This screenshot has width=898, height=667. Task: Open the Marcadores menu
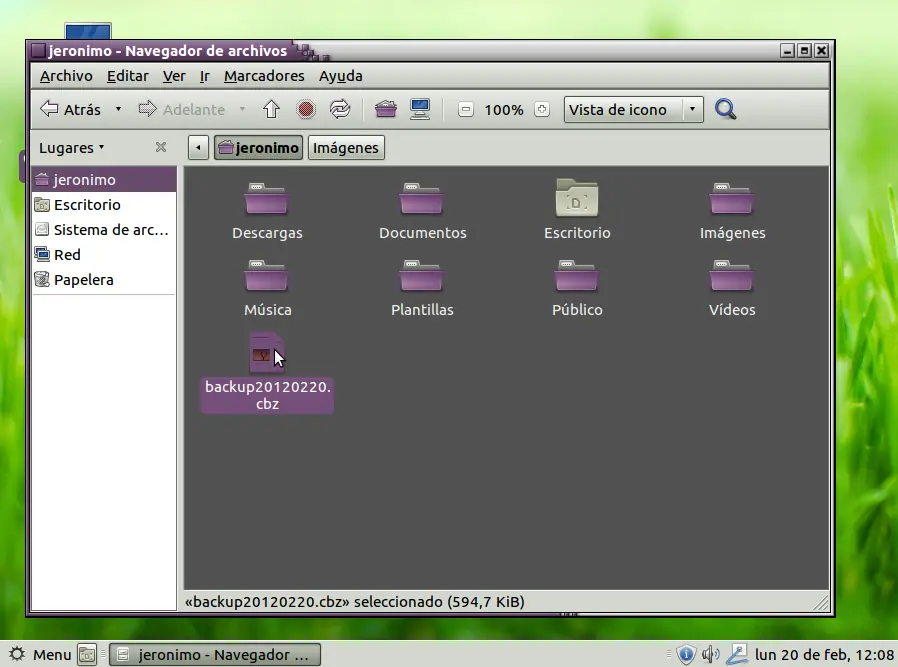pyautogui.click(x=264, y=76)
